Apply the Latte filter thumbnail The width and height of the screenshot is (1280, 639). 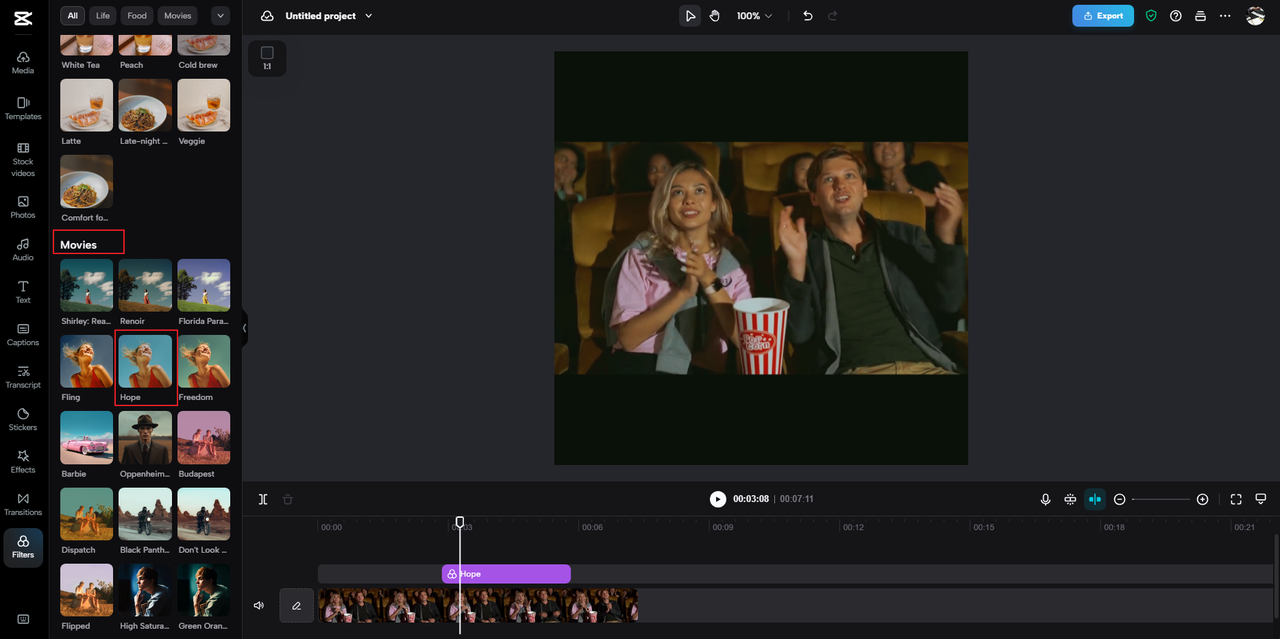coord(87,105)
